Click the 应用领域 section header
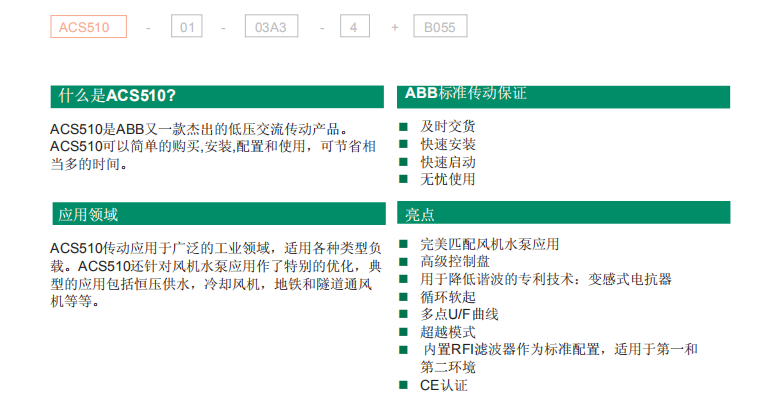Image resolution: width=780 pixels, height=403 pixels. point(219,214)
